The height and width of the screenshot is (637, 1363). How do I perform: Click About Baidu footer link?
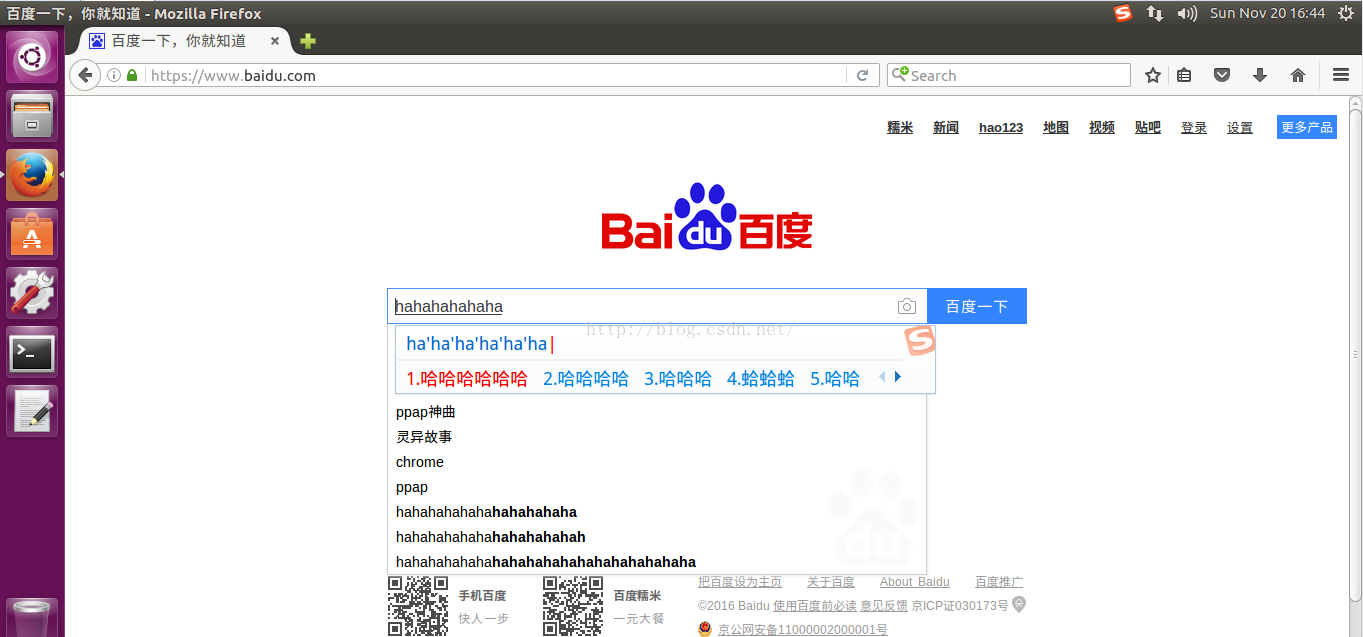[x=915, y=582]
